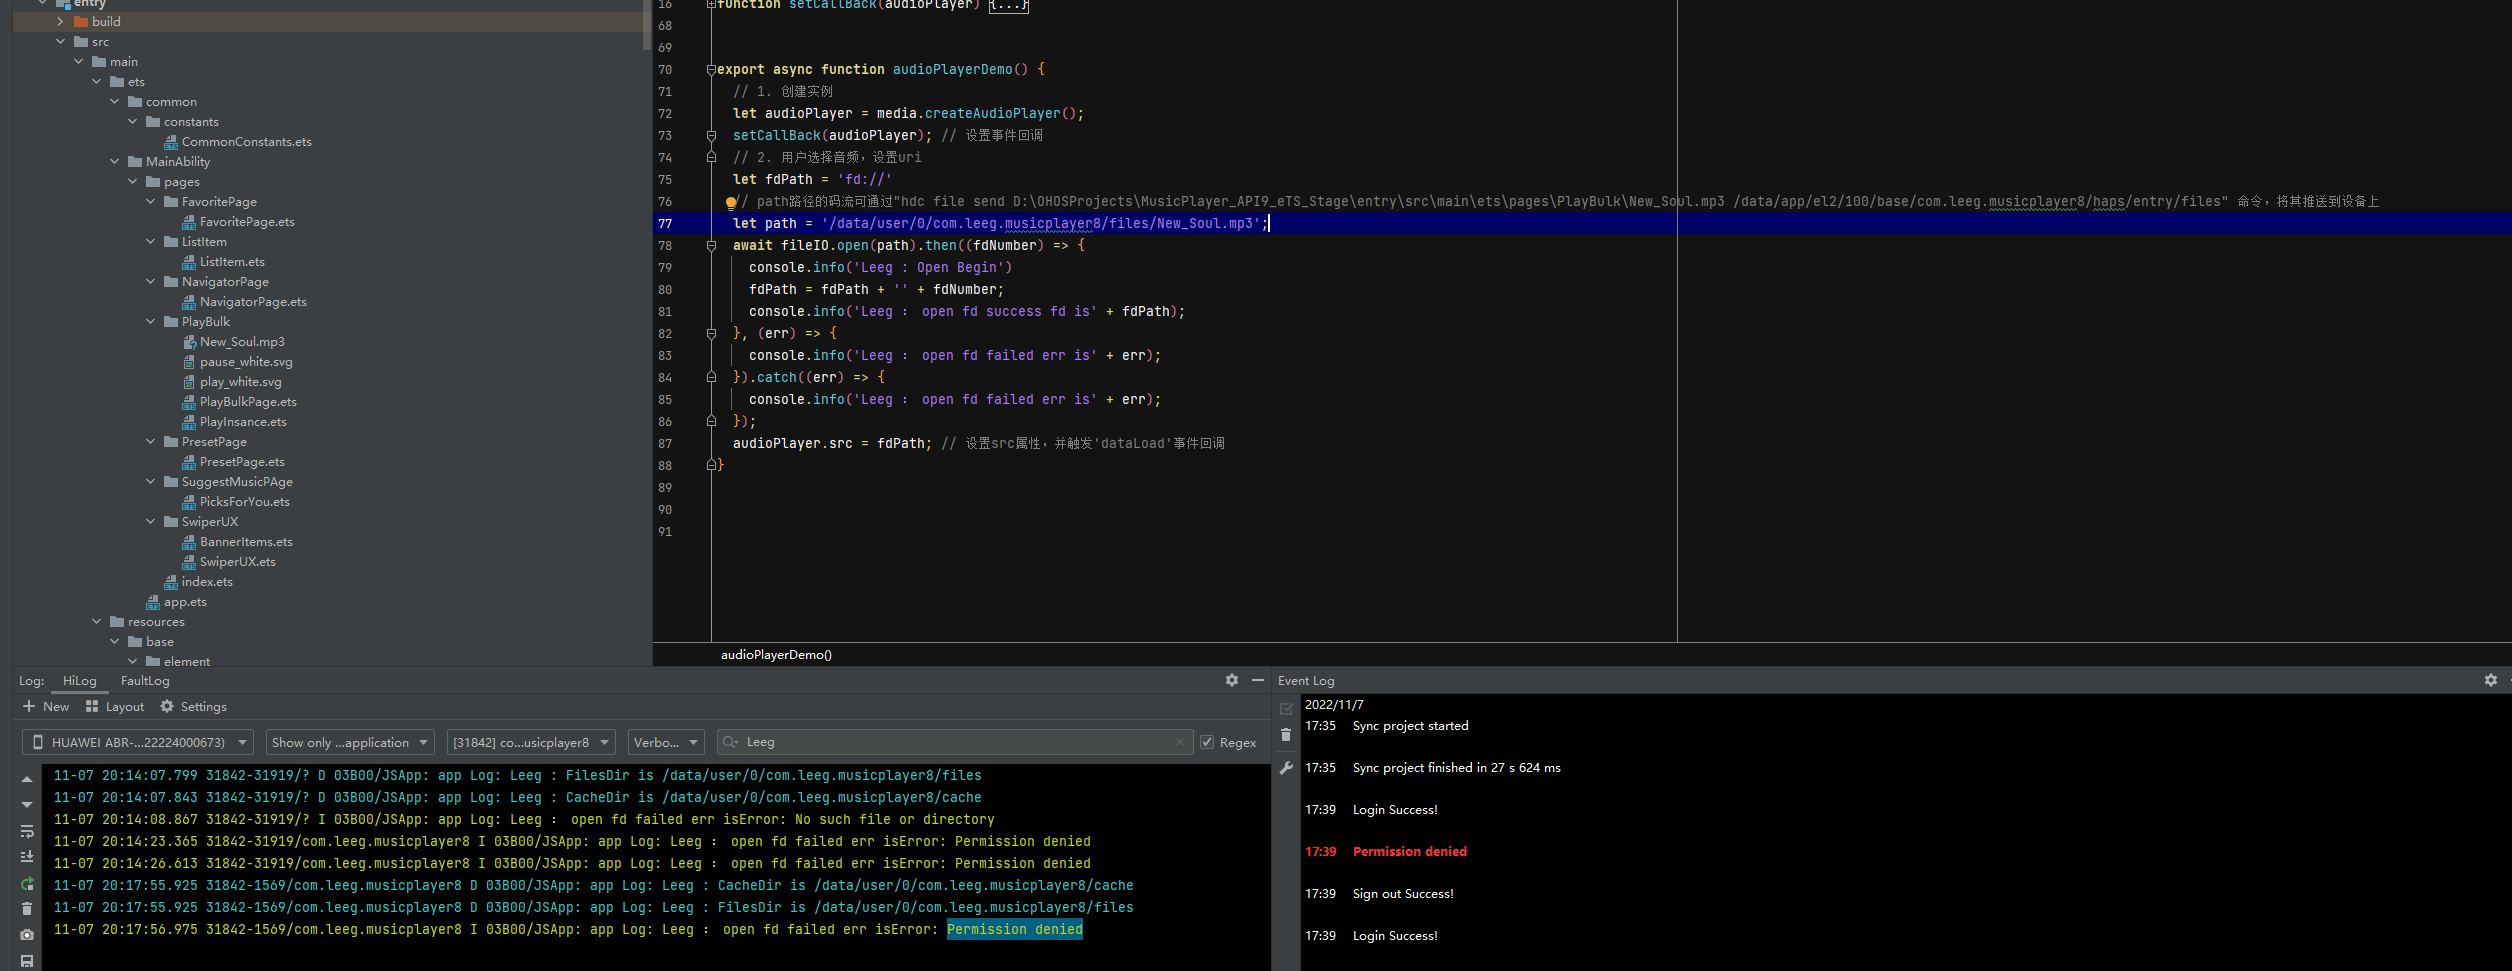Image resolution: width=2512 pixels, height=971 pixels.
Task: Click the red Permission denied event entry
Action: [1409, 852]
